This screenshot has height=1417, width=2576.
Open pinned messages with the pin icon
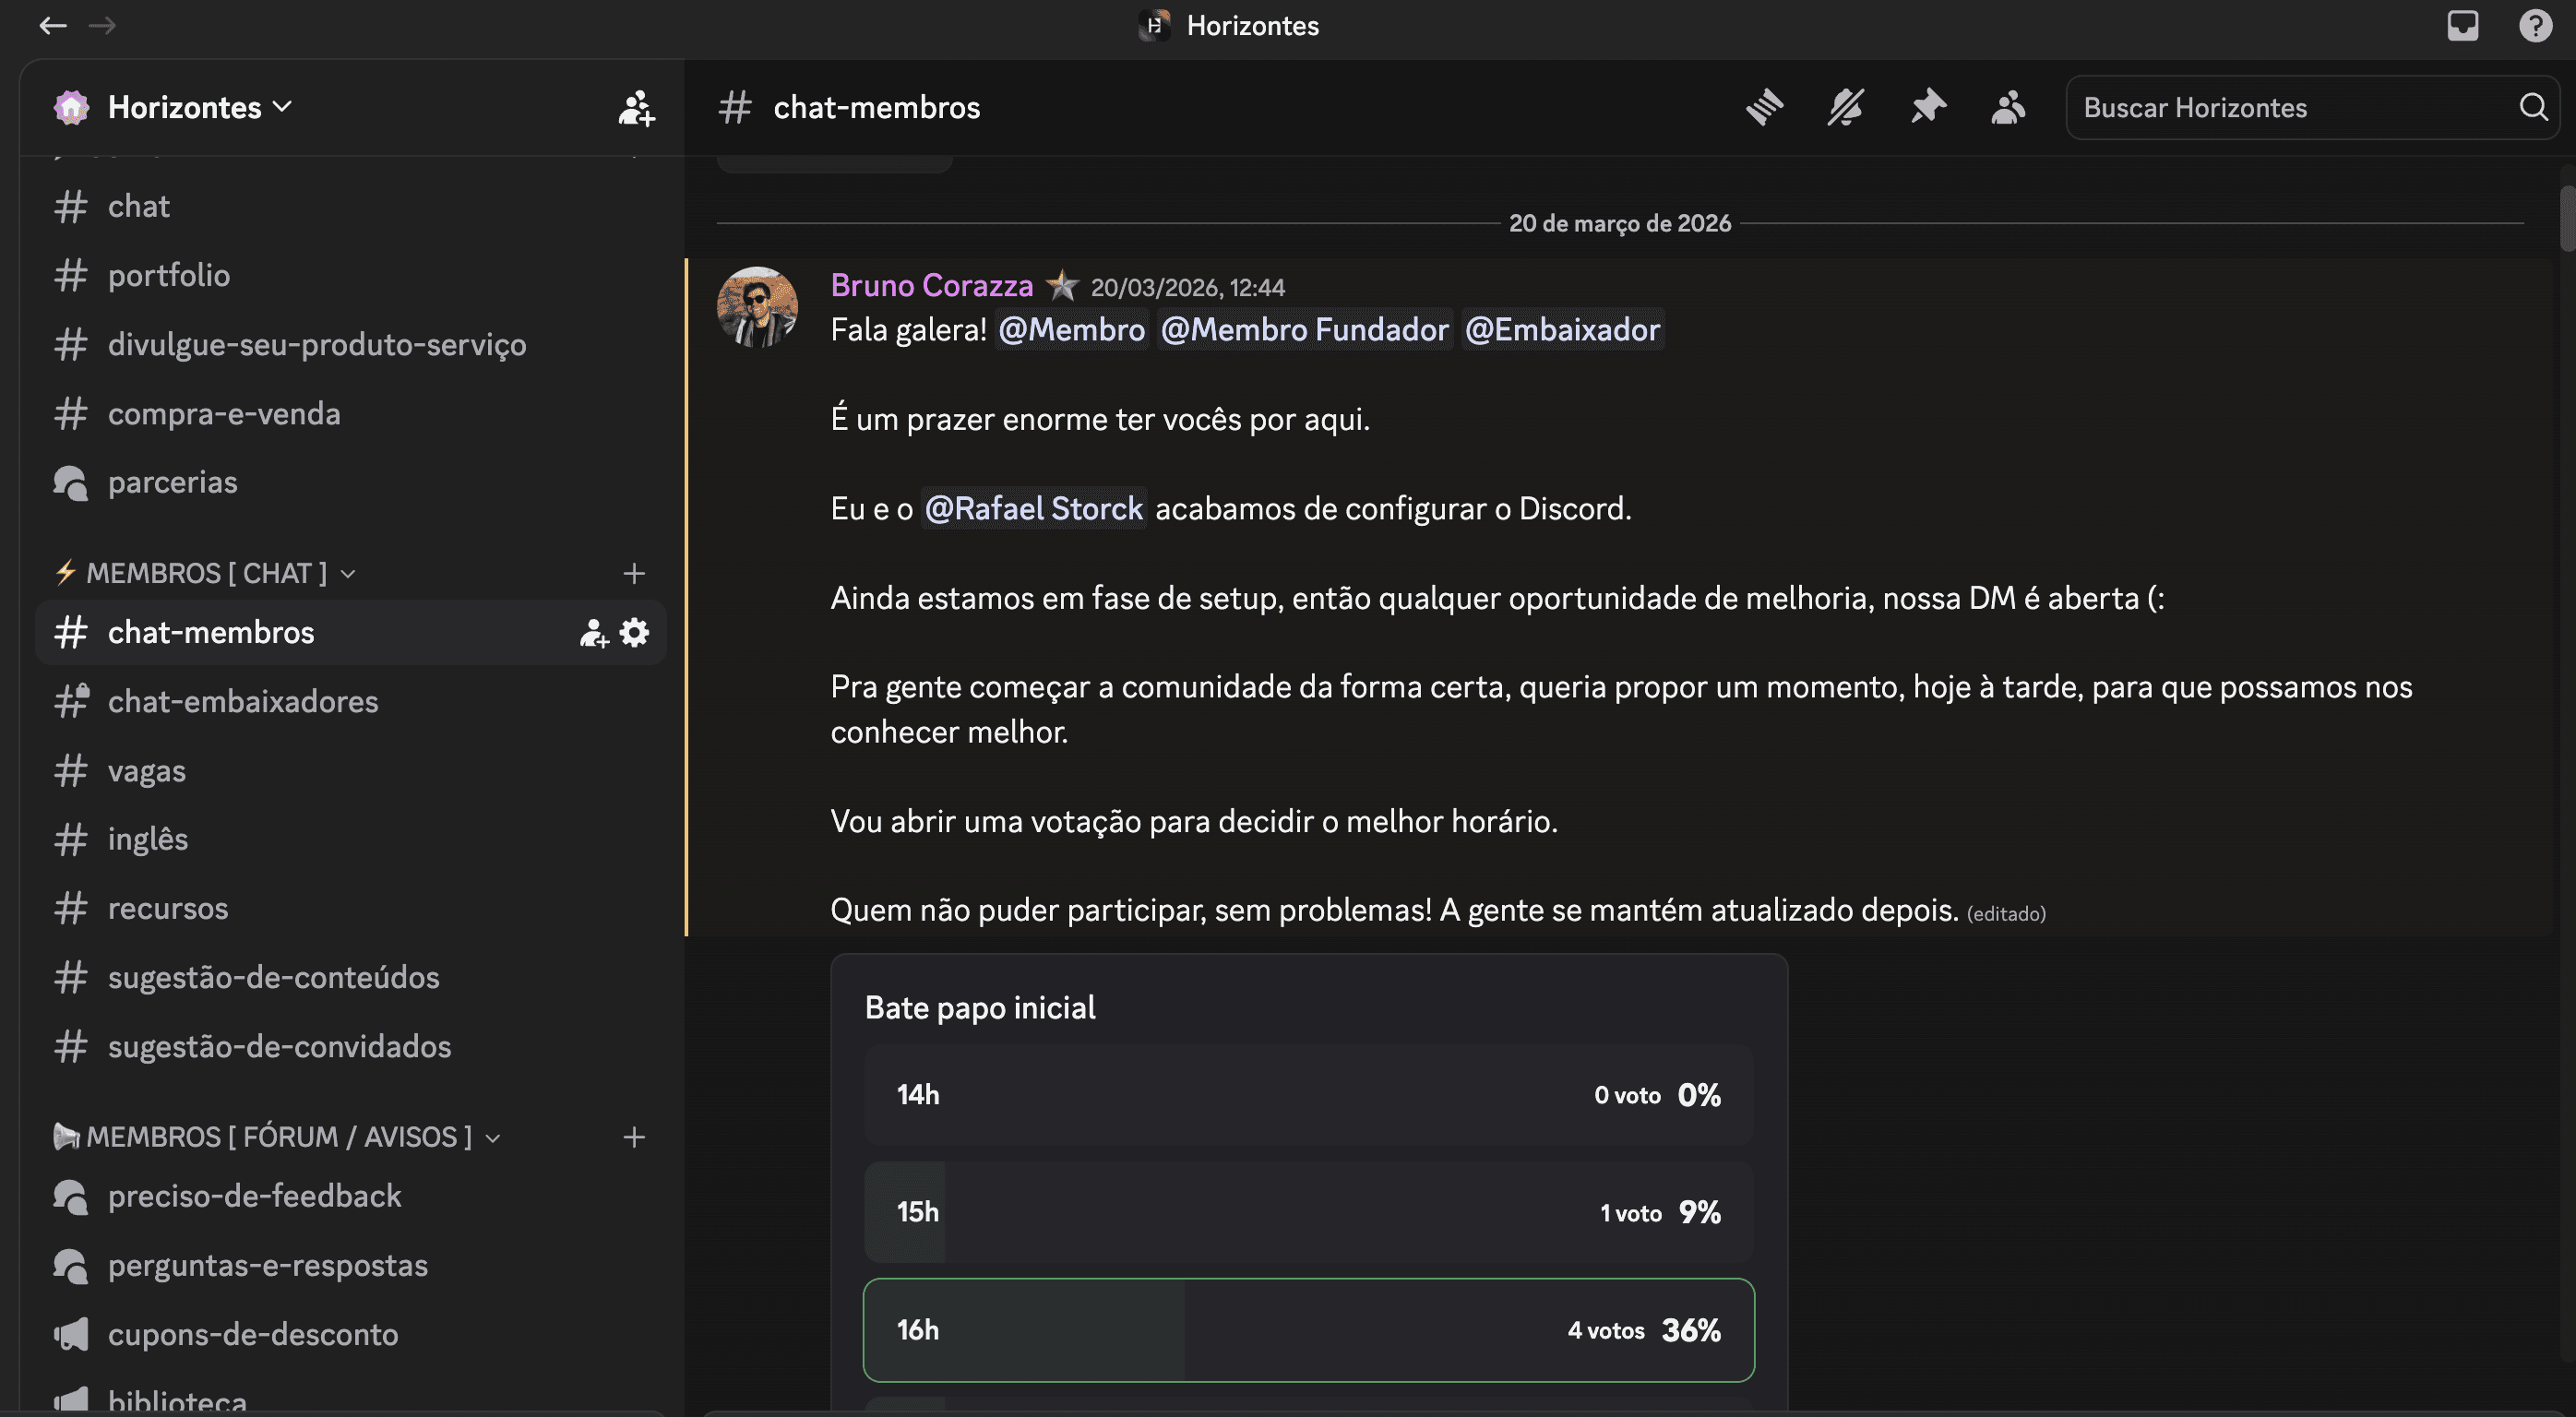[1927, 107]
